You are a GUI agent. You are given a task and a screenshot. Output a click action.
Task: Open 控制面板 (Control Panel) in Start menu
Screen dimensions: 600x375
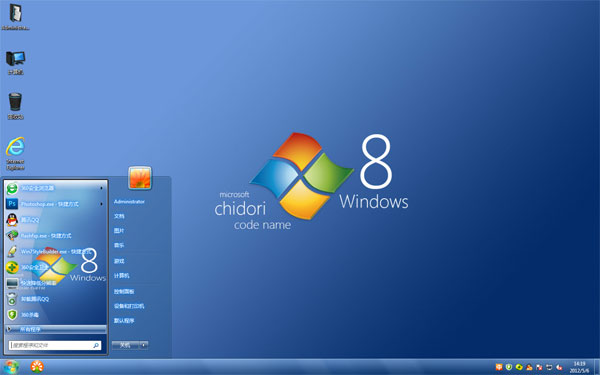124,292
